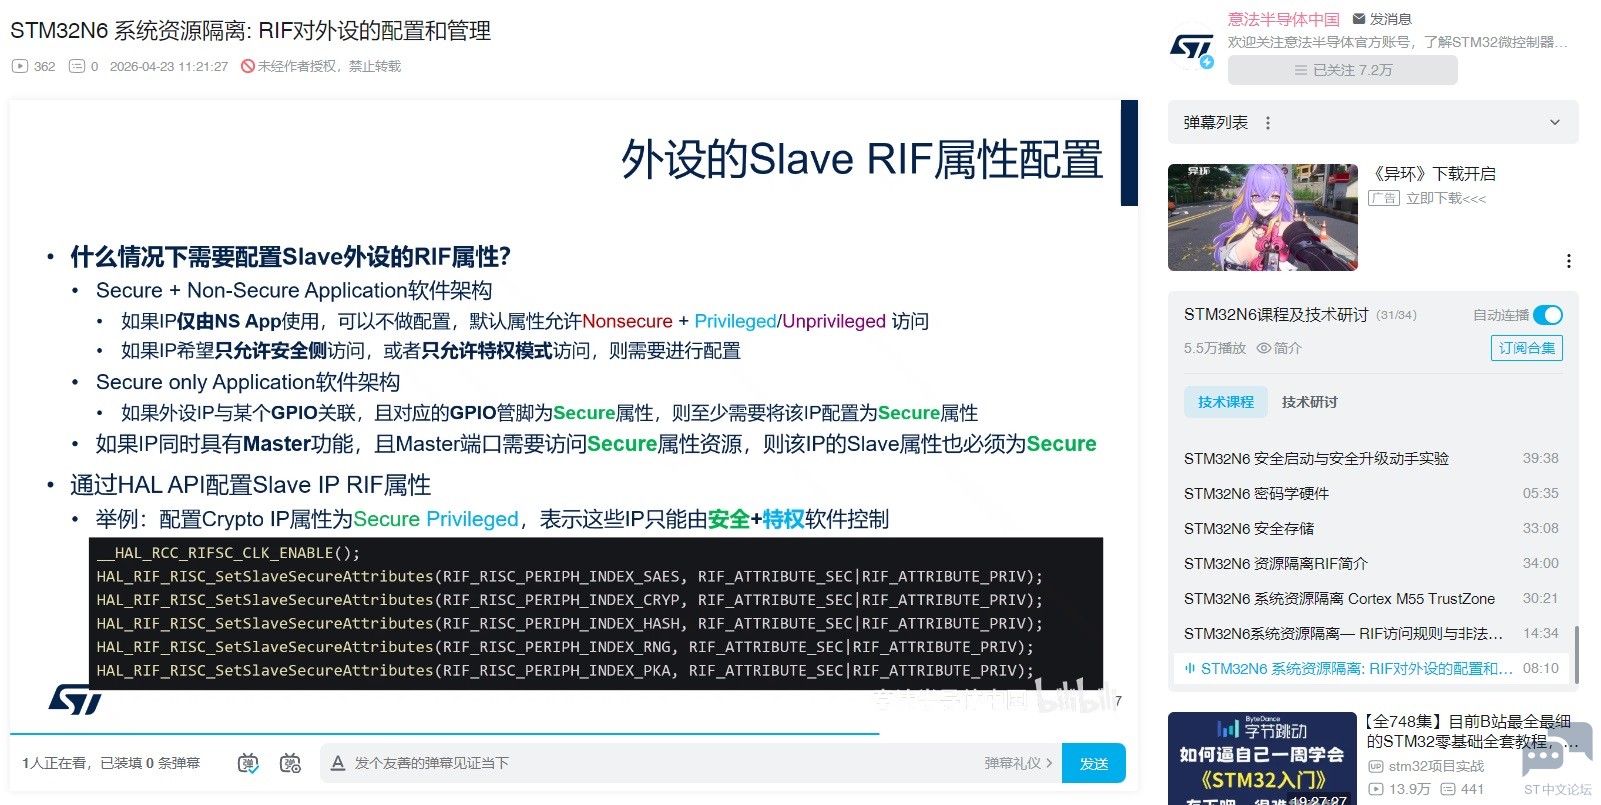Image resolution: width=1601 pixels, height=805 pixels.
Task: Click 立即下载<<< ad link
Action: 1446,198
